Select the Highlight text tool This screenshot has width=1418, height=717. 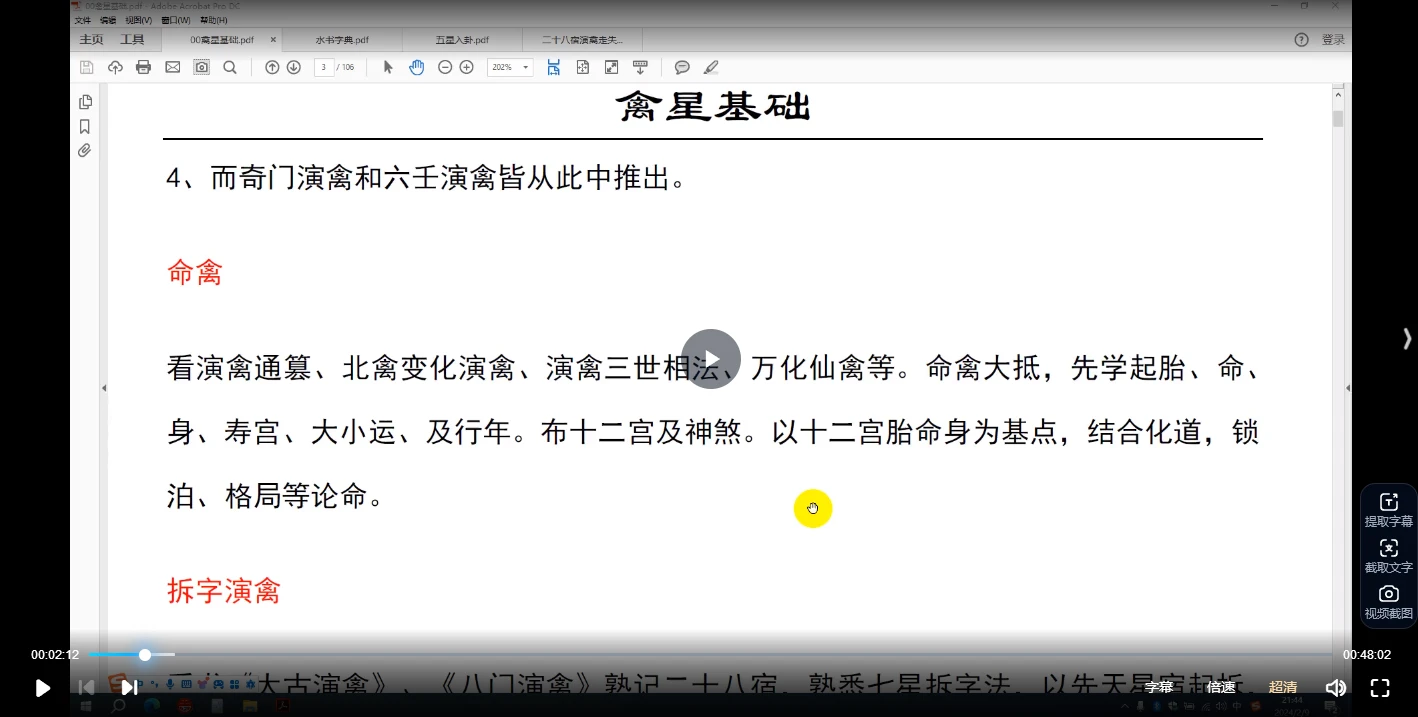click(711, 67)
